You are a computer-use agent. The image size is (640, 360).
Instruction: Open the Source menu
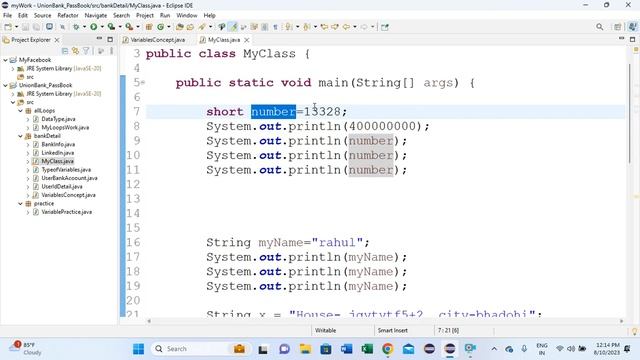pyautogui.click(x=42, y=16)
